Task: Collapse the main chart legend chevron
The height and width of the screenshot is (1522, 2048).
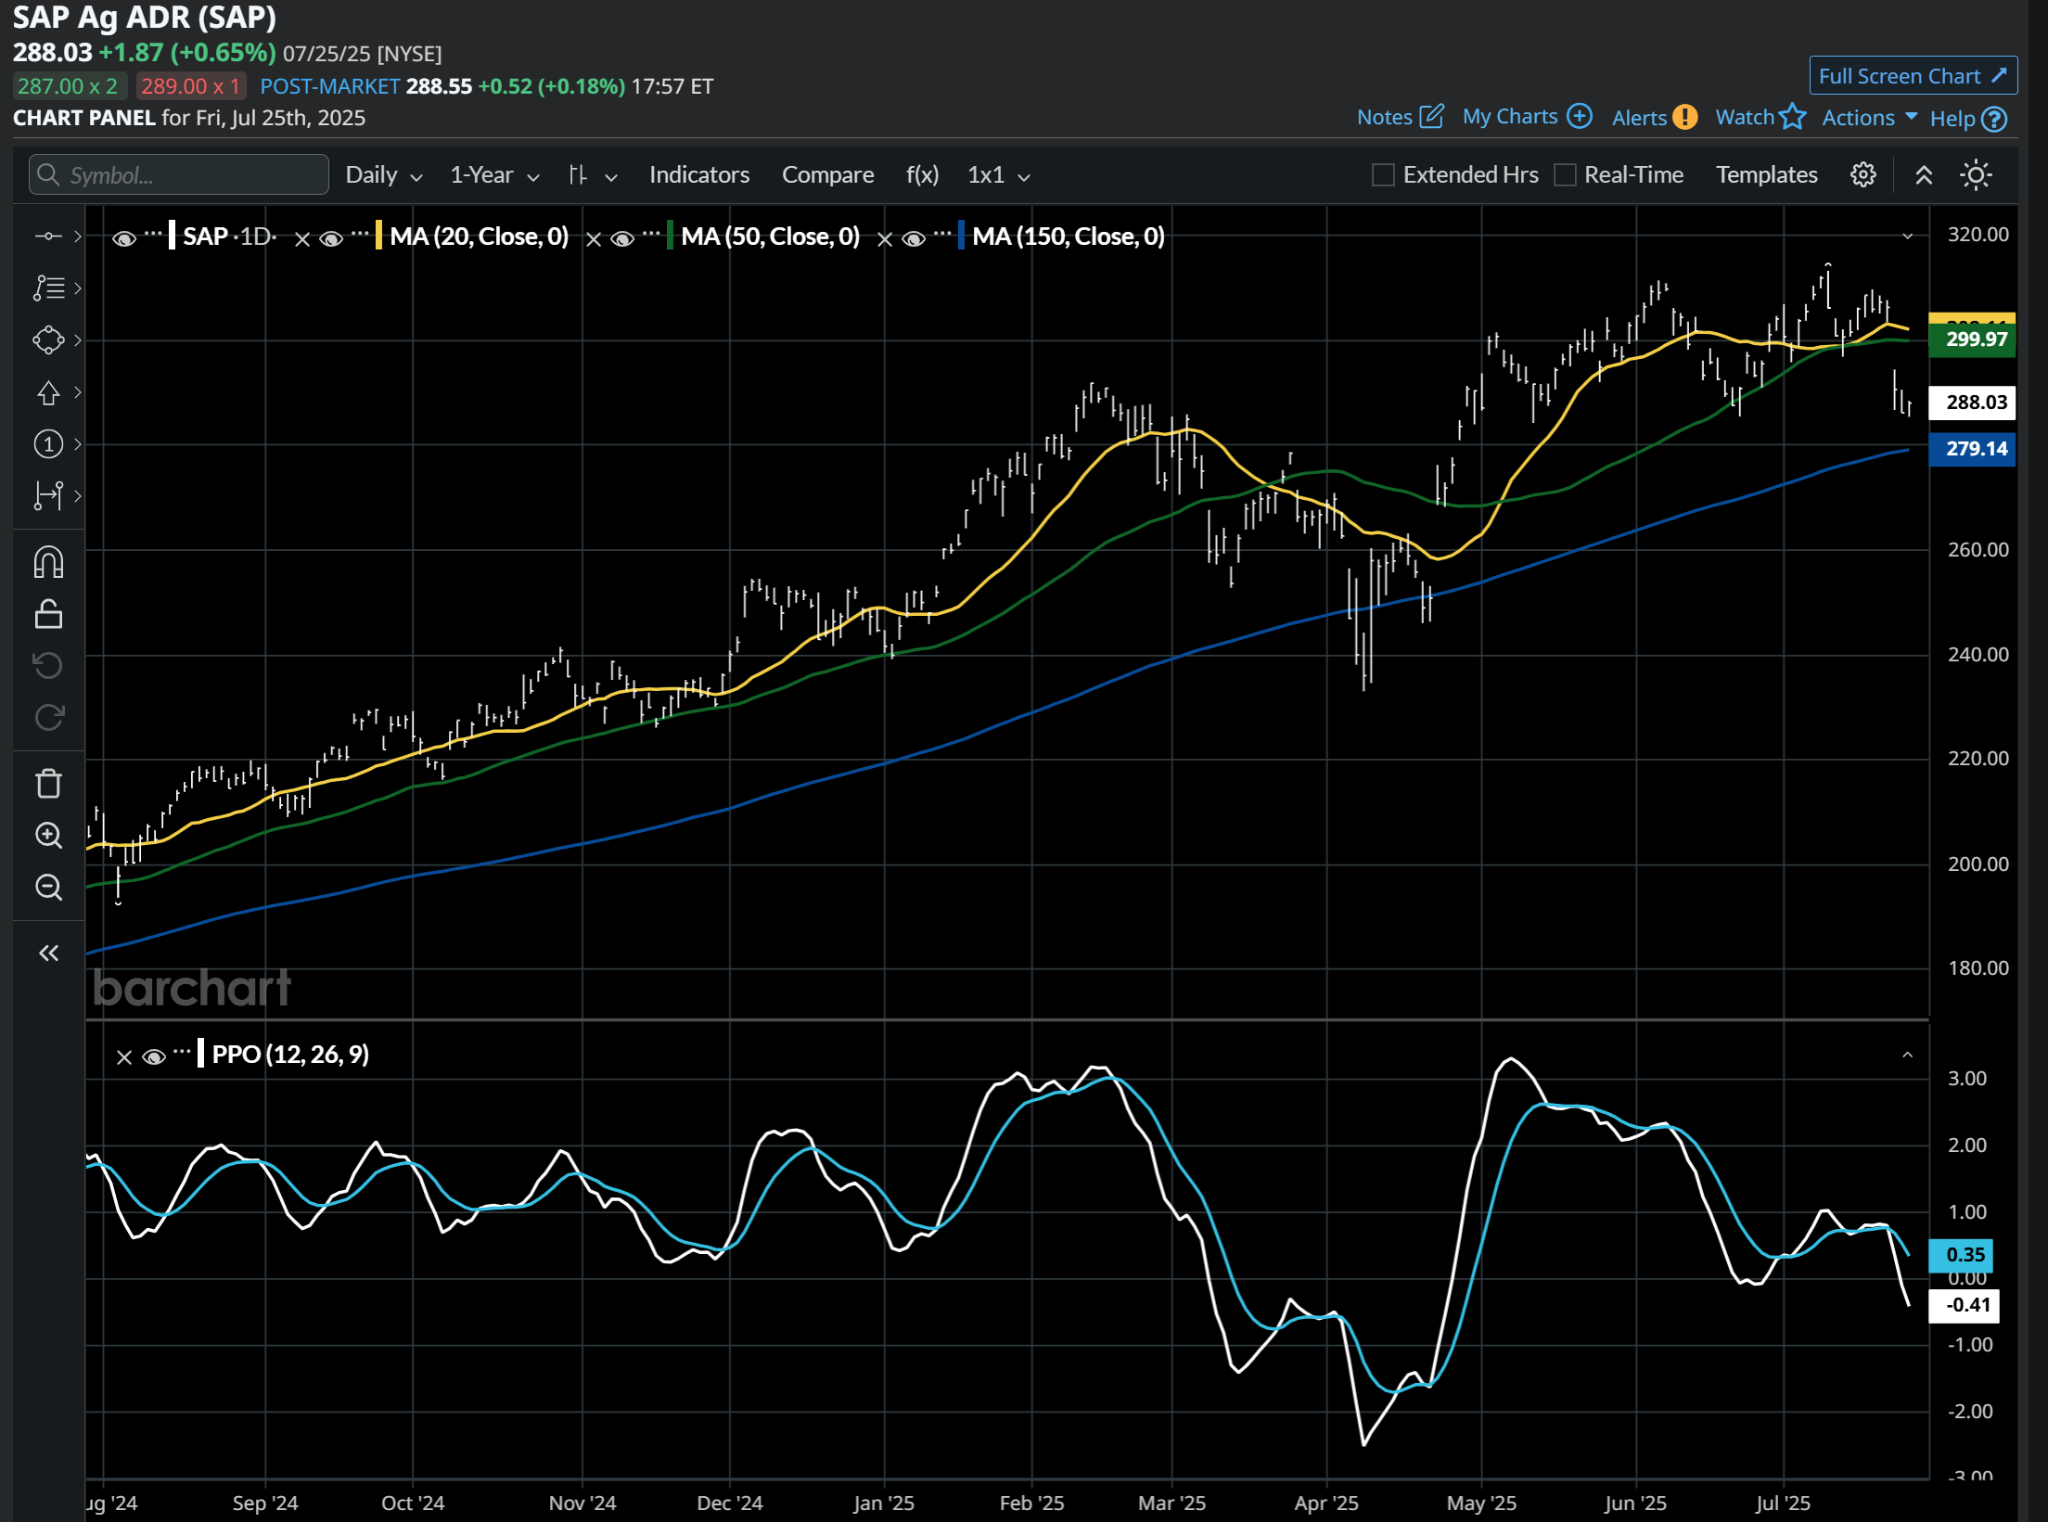Action: 1907,236
